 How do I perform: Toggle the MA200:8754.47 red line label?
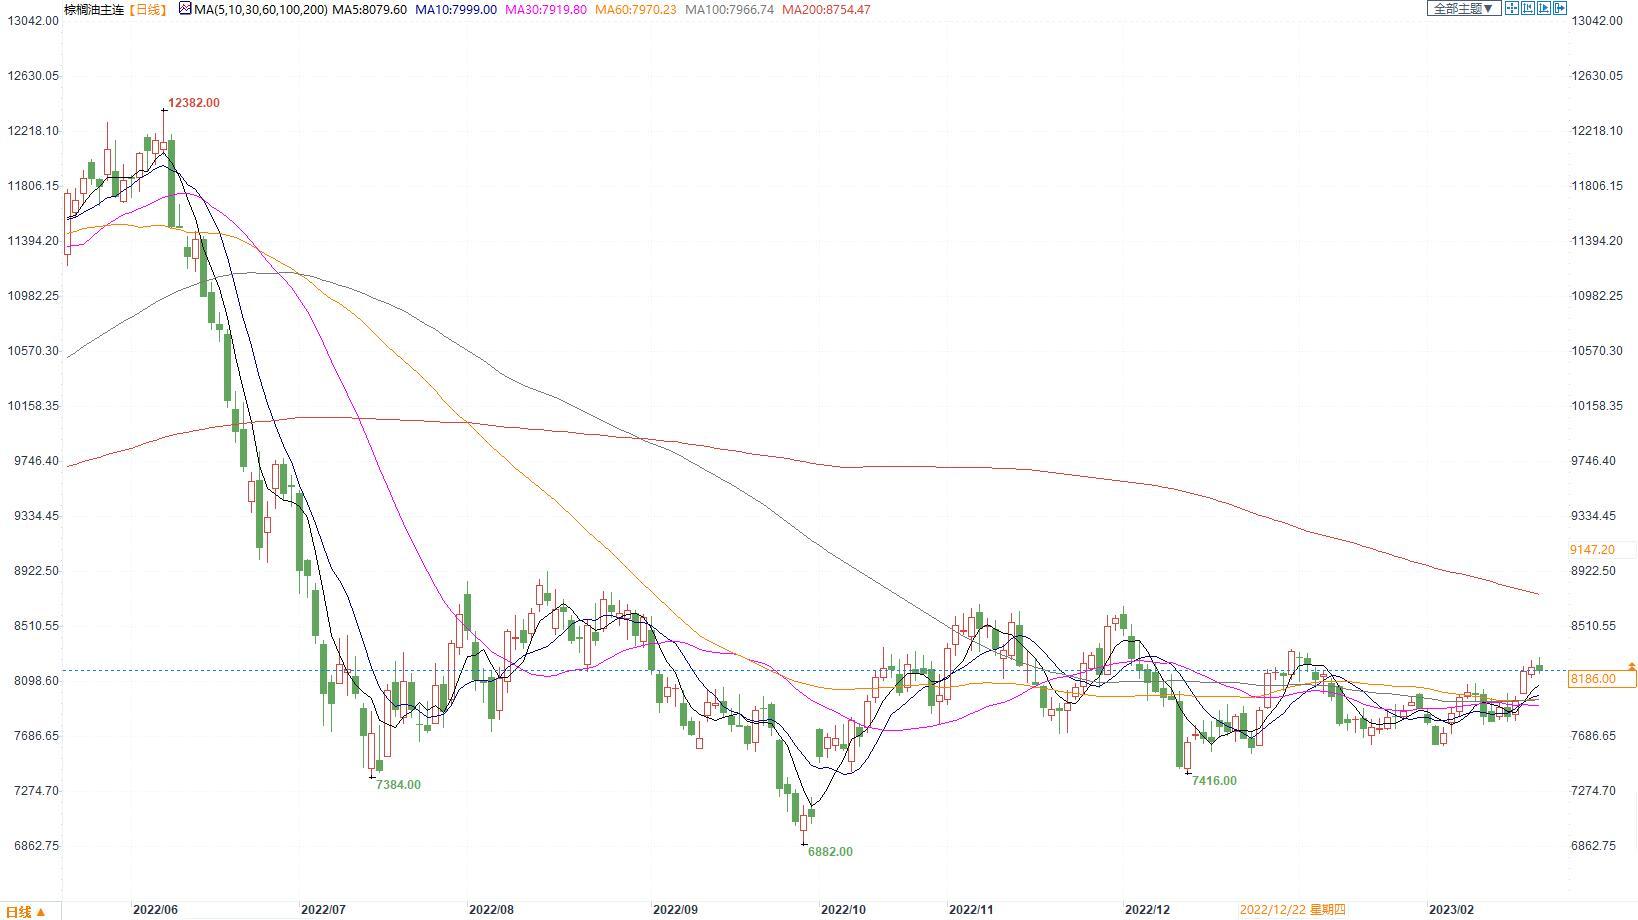pyautogui.click(x=826, y=9)
